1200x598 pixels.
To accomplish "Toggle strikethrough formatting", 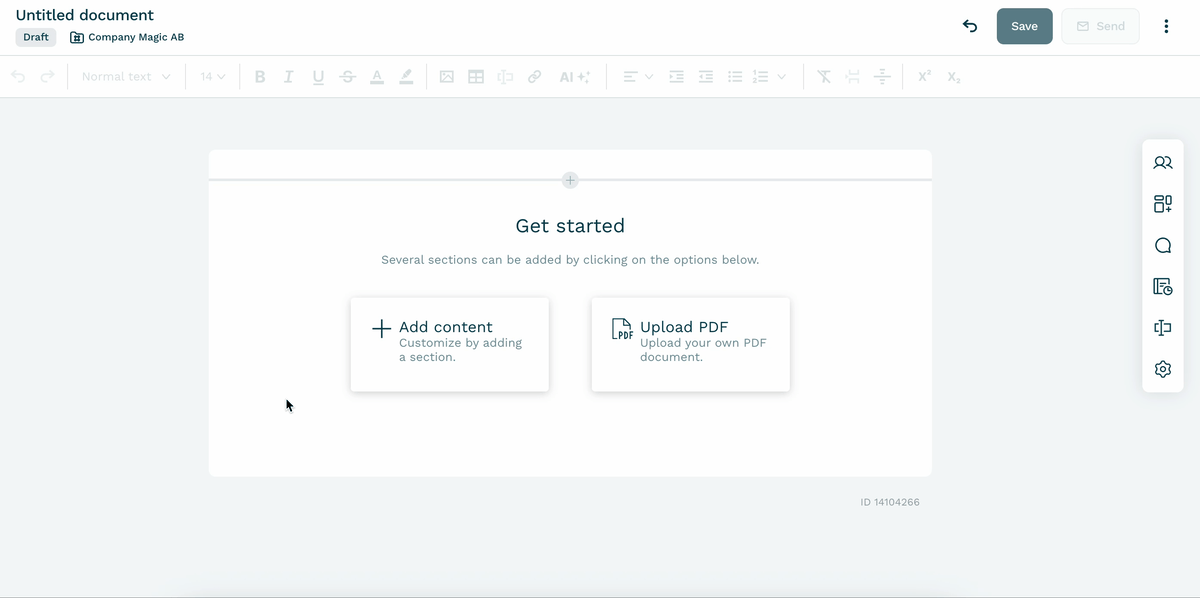I will [x=347, y=76].
